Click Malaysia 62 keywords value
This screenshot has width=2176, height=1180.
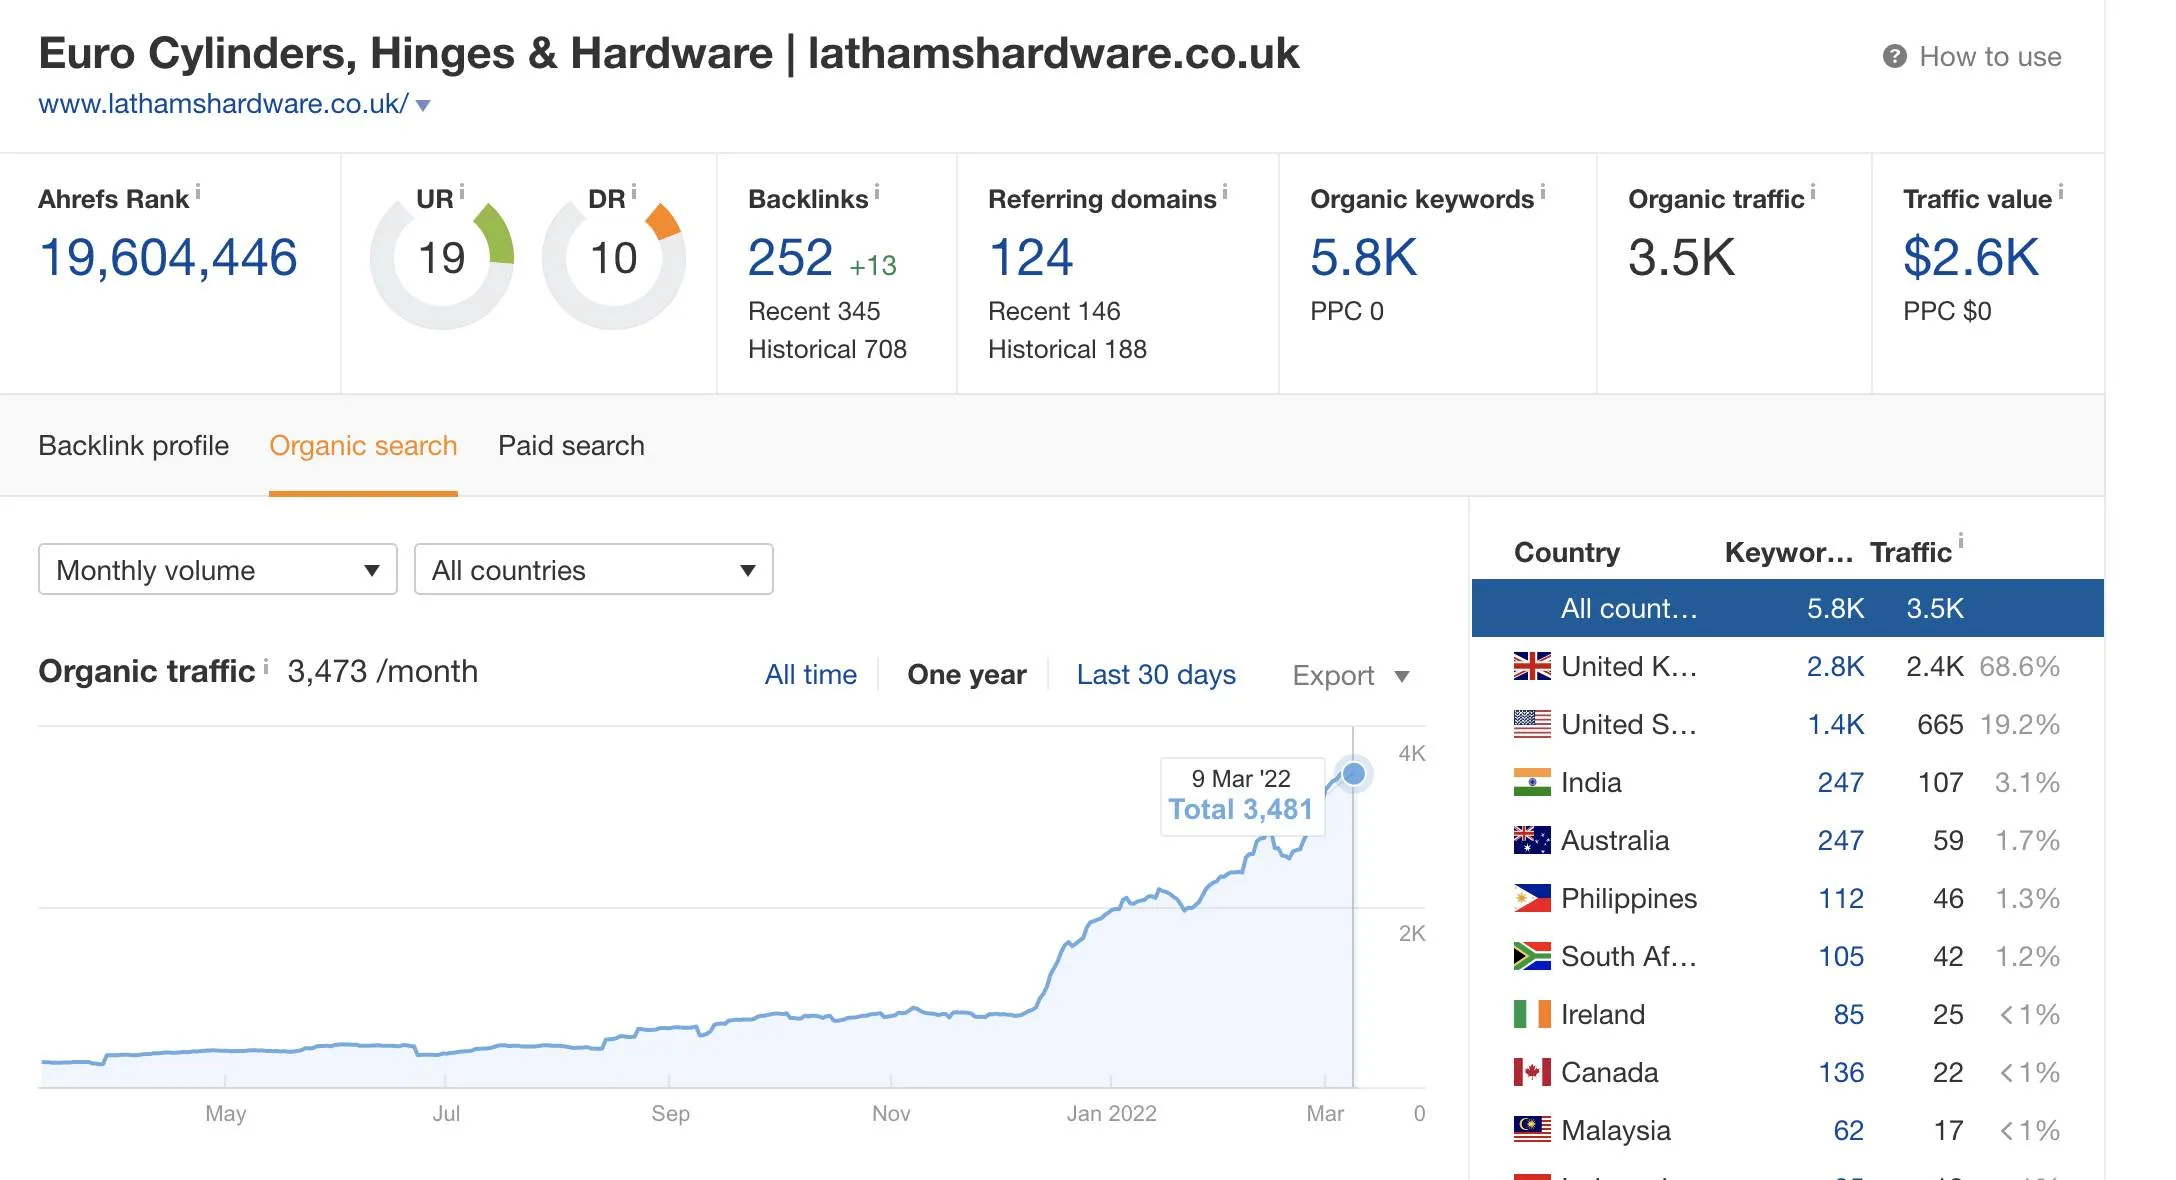[x=1849, y=1130]
